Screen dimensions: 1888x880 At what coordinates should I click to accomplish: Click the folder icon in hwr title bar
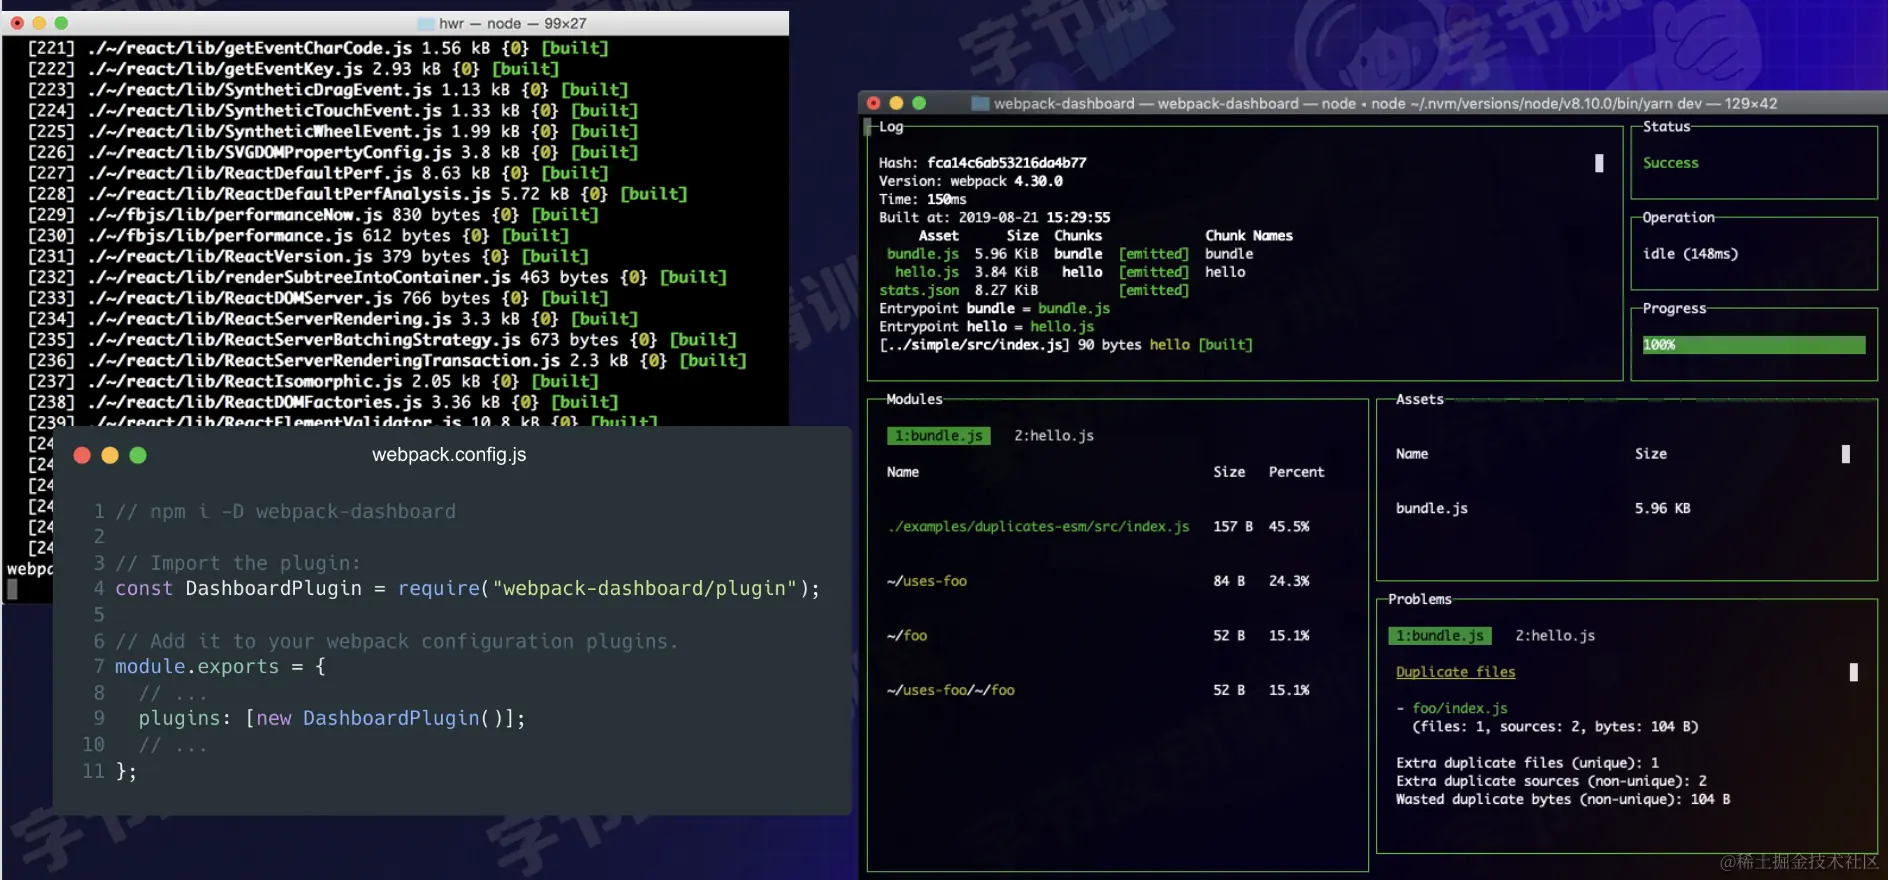pyautogui.click(x=426, y=23)
